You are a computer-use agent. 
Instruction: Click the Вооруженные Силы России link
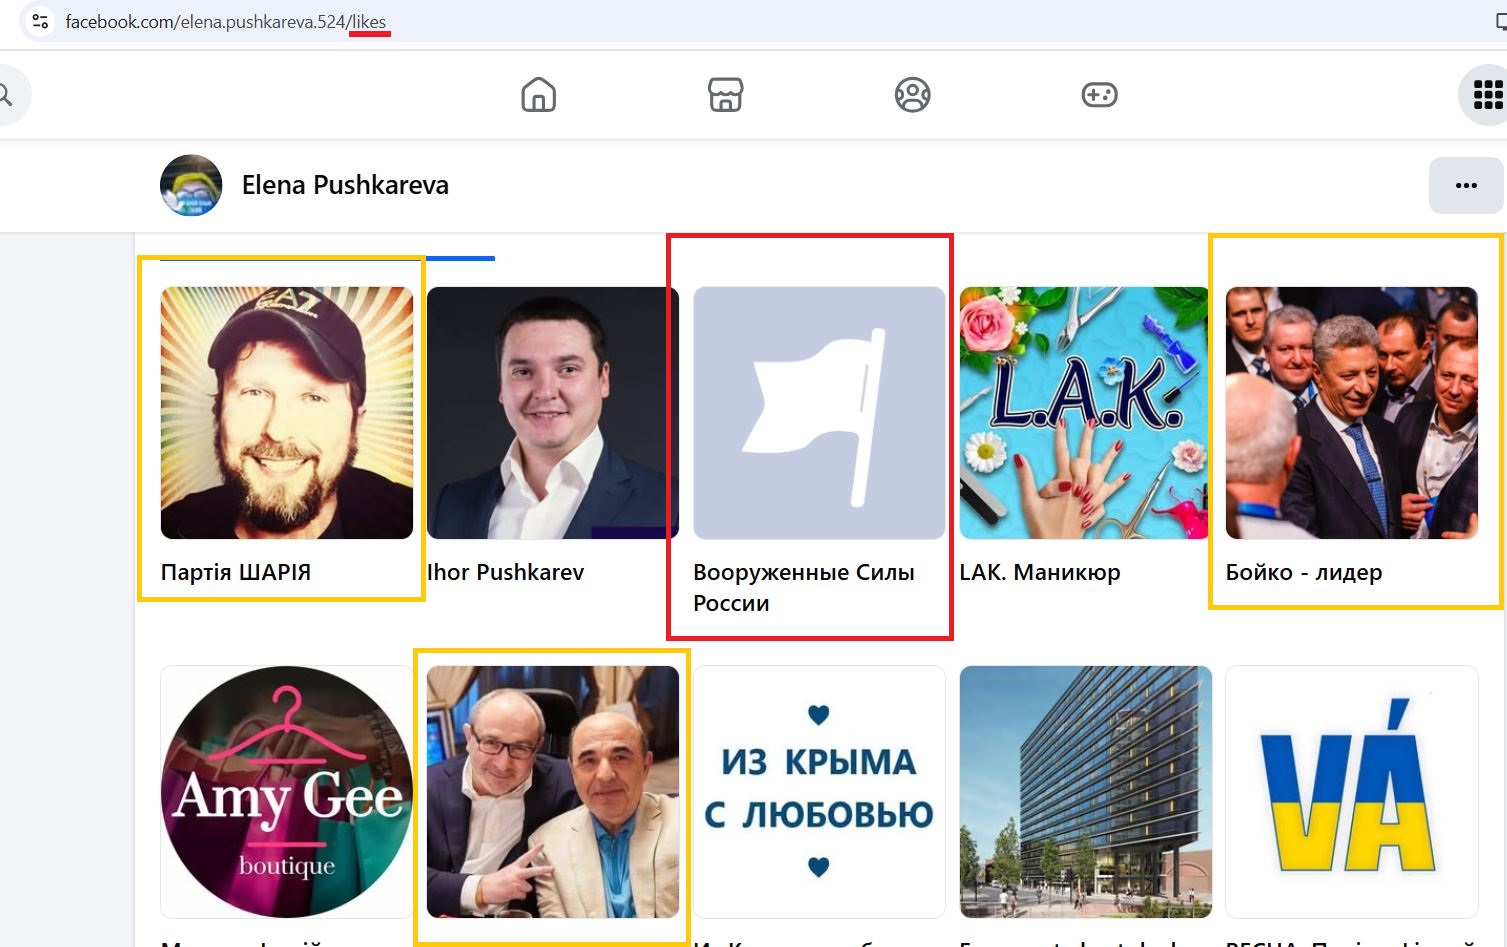click(x=804, y=587)
